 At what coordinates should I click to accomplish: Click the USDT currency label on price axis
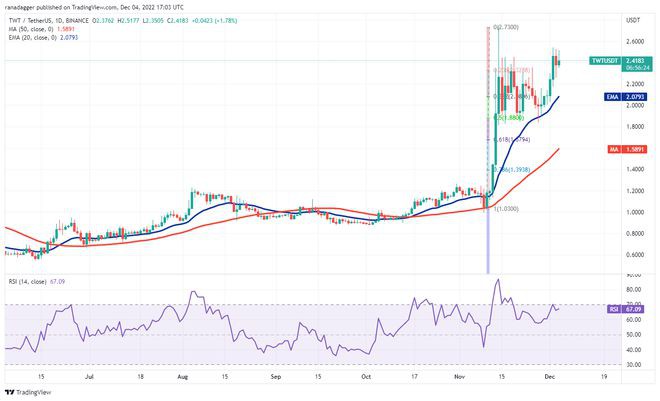631,20
